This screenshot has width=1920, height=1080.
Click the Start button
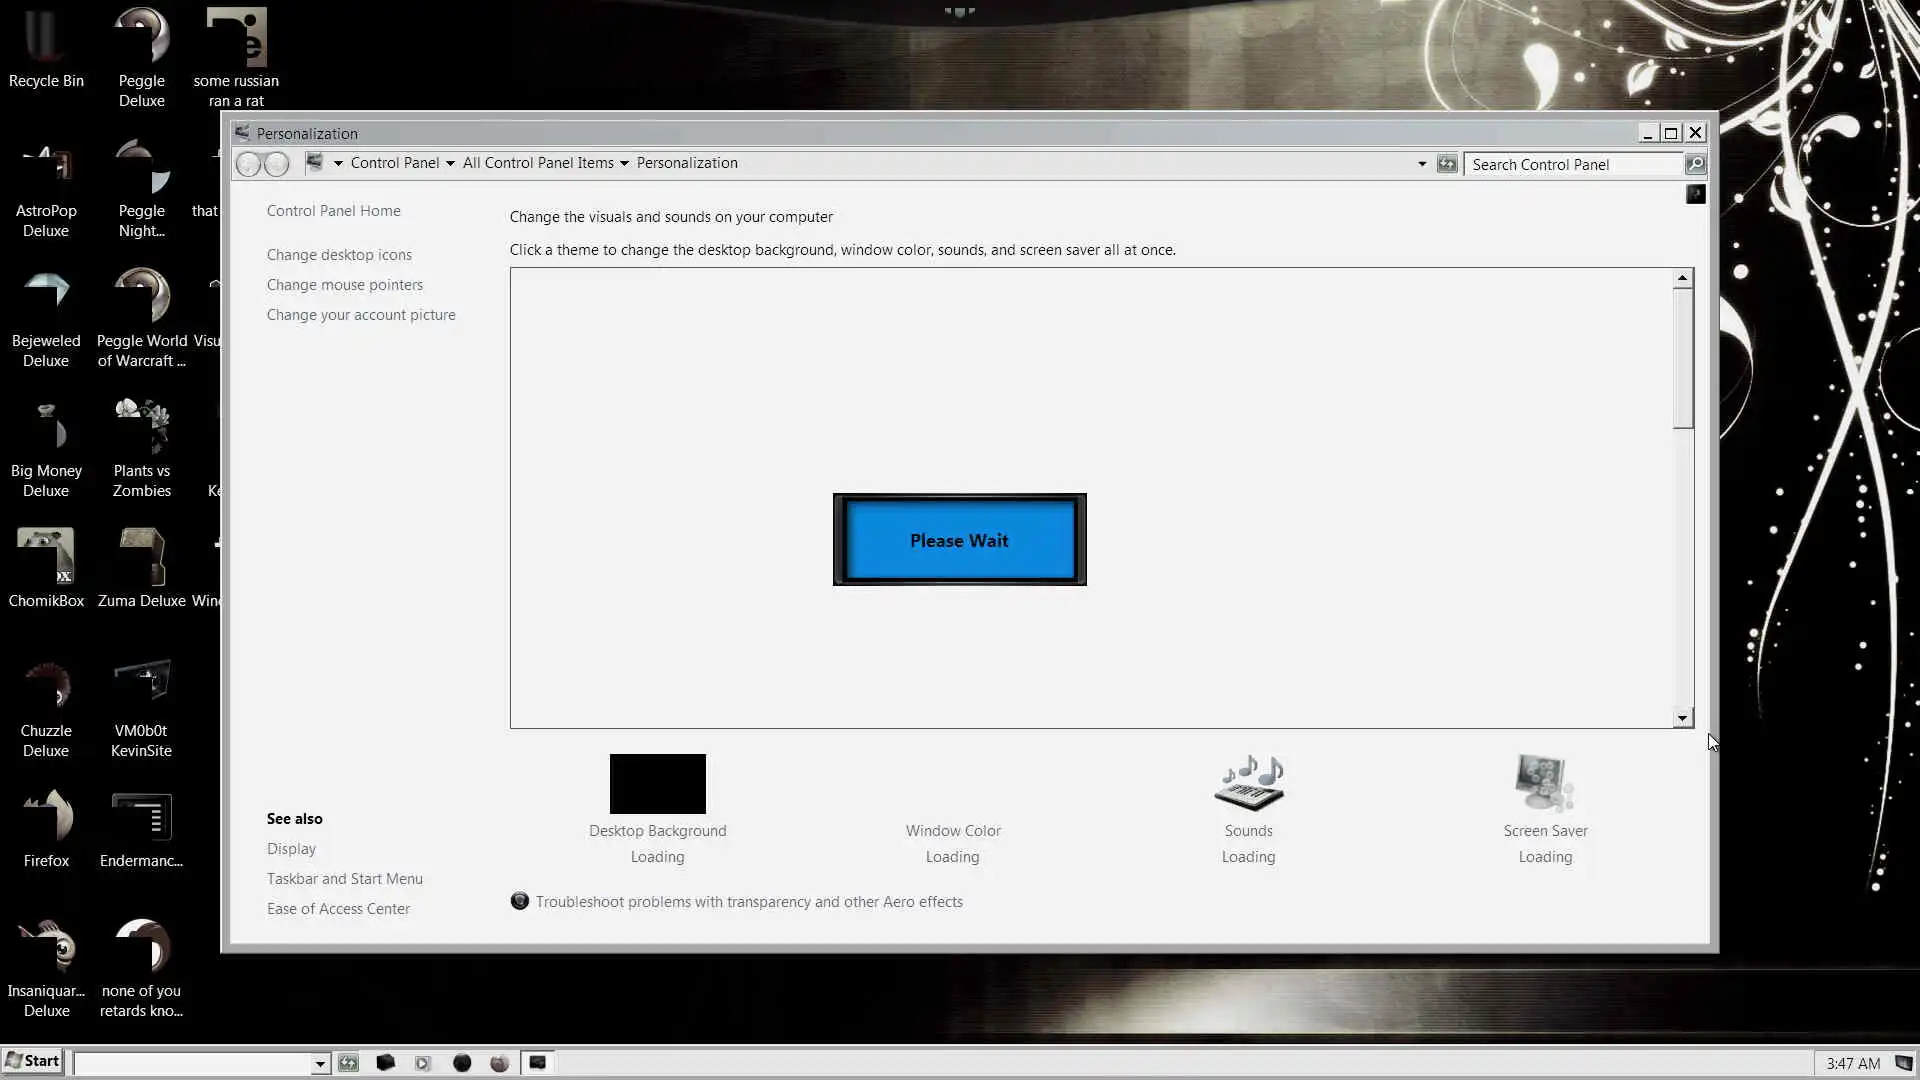(x=33, y=1062)
